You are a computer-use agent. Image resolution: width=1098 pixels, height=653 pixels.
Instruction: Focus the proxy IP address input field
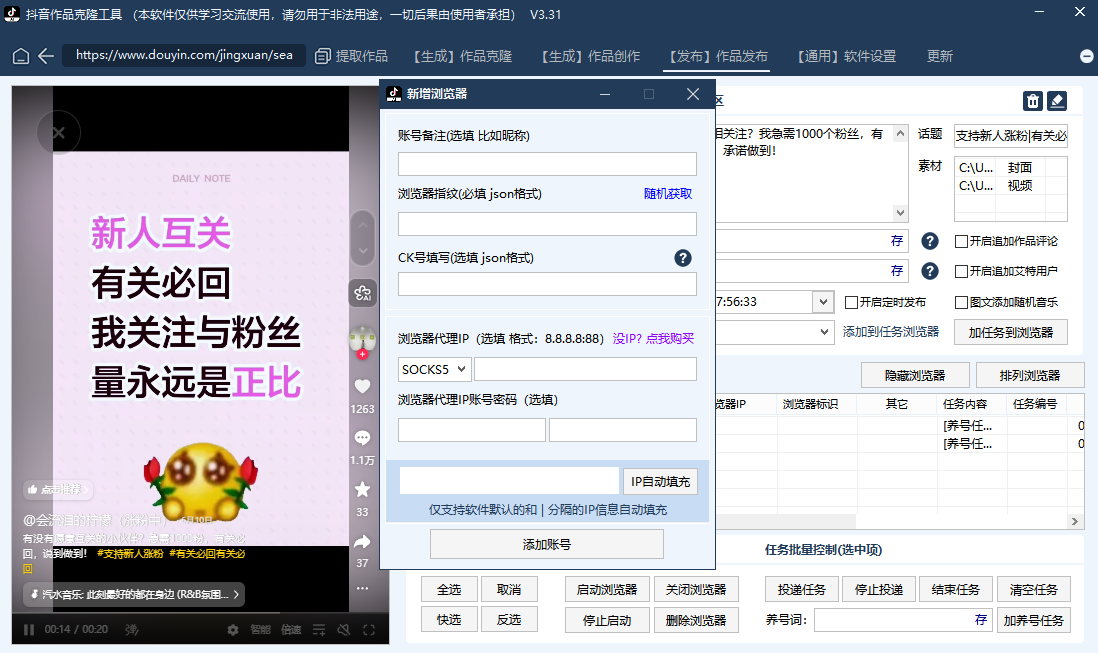click(585, 369)
